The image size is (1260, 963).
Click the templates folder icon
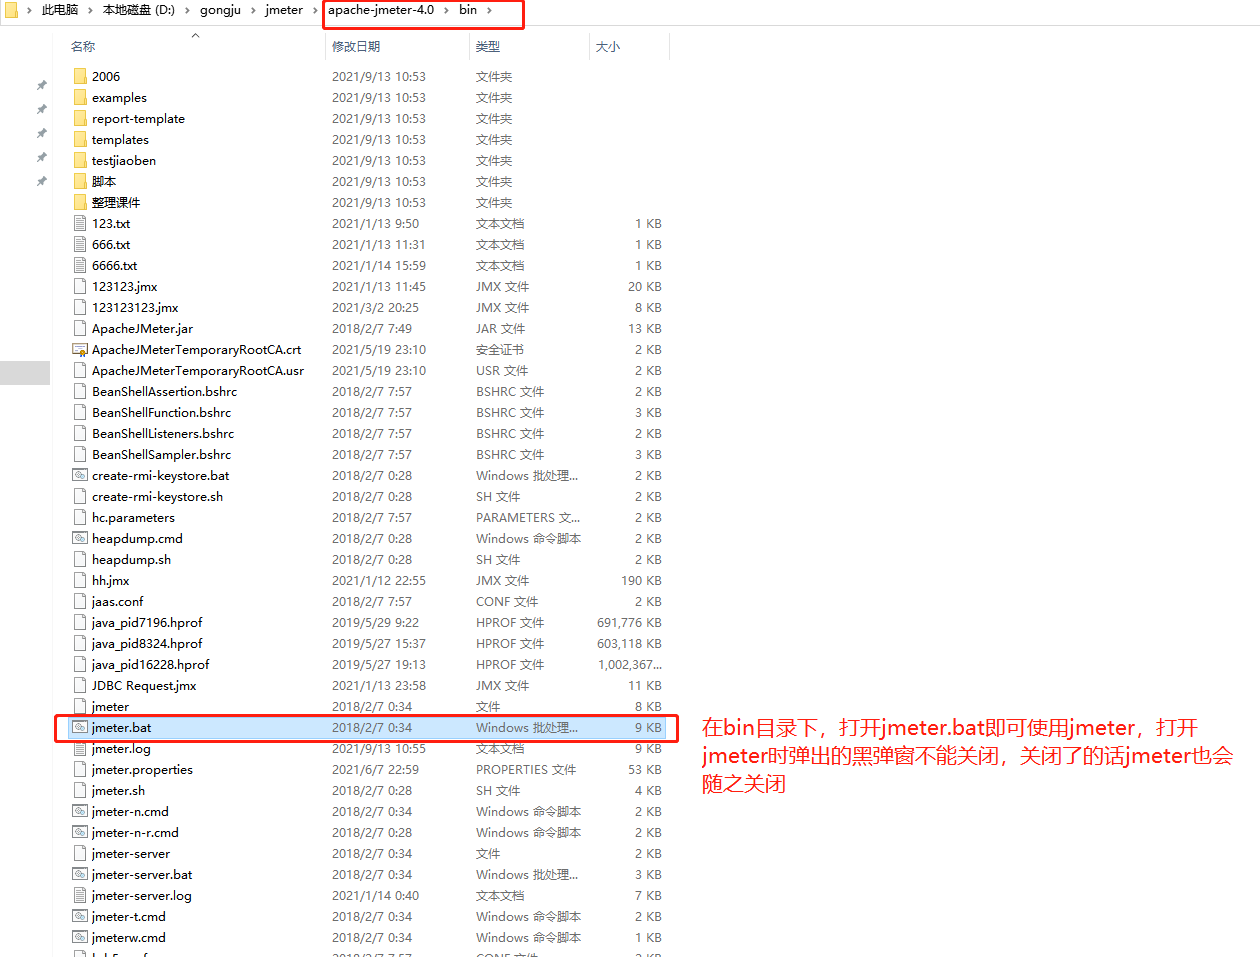click(x=80, y=139)
